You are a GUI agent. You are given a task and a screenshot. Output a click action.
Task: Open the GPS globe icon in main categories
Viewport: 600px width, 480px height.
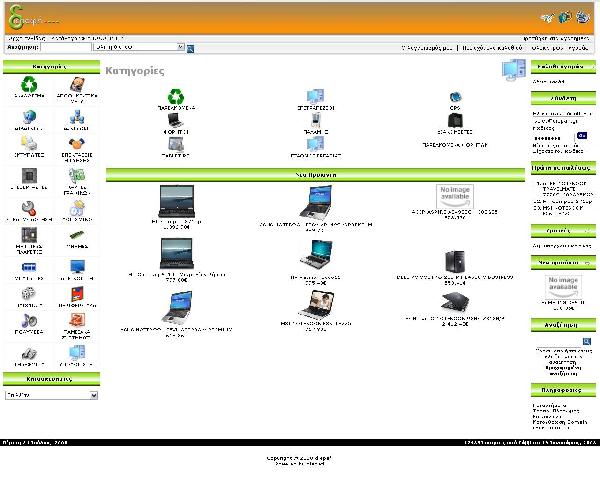click(455, 96)
